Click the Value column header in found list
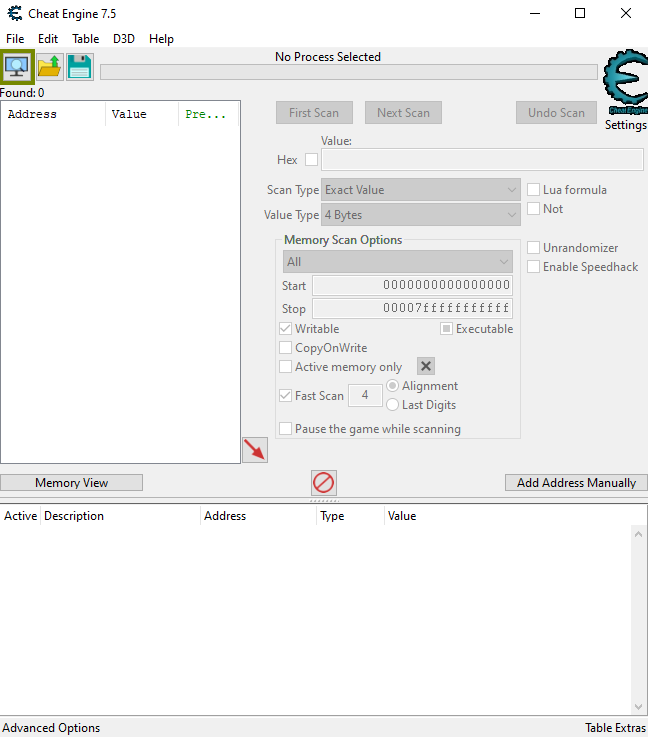The image size is (648, 737). coord(142,114)
